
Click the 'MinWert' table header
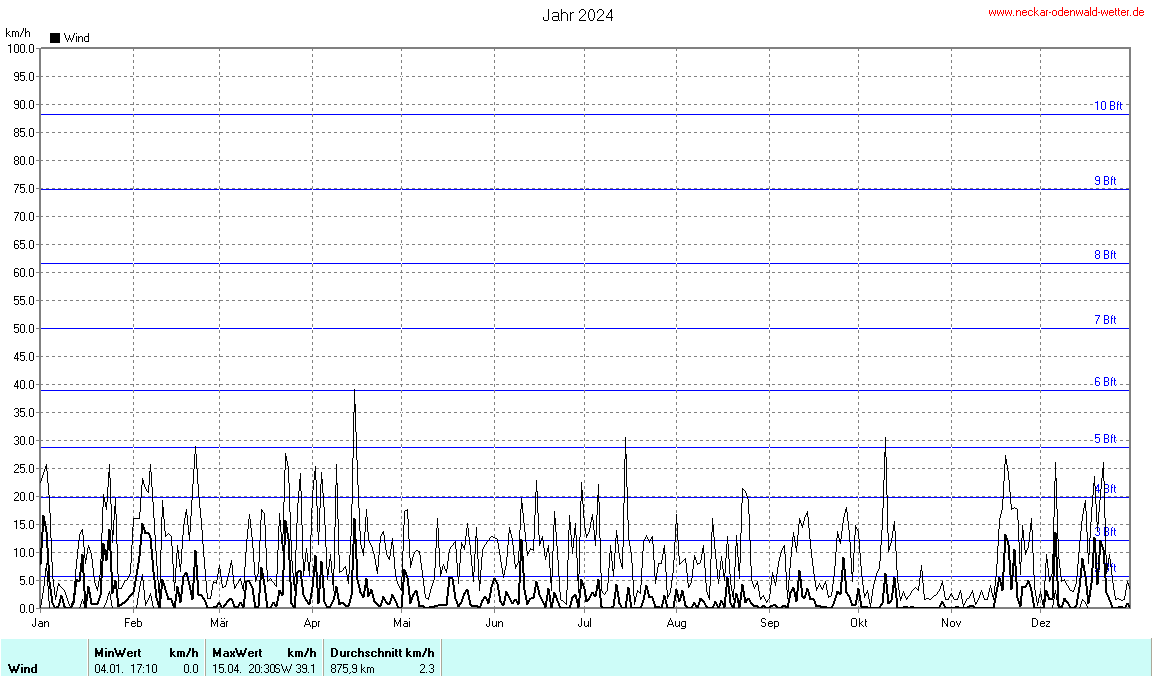[118, 653]
